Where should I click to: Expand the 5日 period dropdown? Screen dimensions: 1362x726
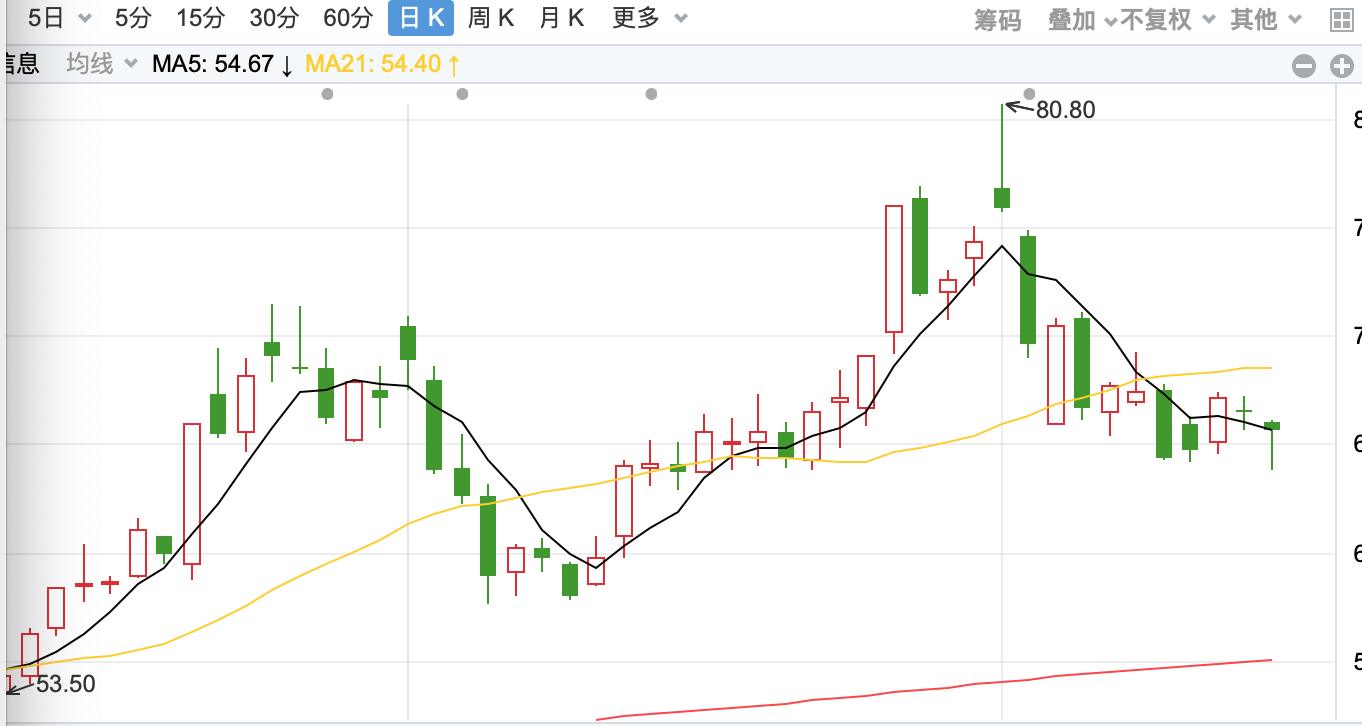click(x=60, y=18)
